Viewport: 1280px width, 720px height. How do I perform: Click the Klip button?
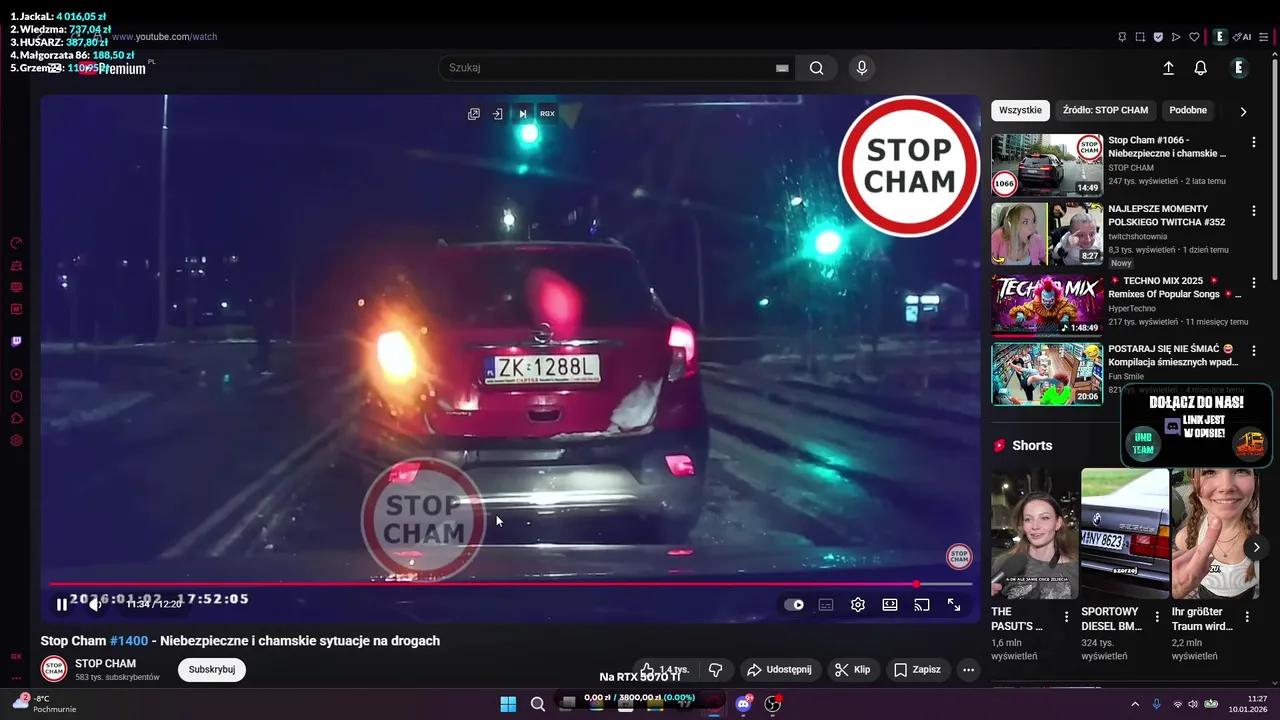pyautogui.click(x=853, y=670)
